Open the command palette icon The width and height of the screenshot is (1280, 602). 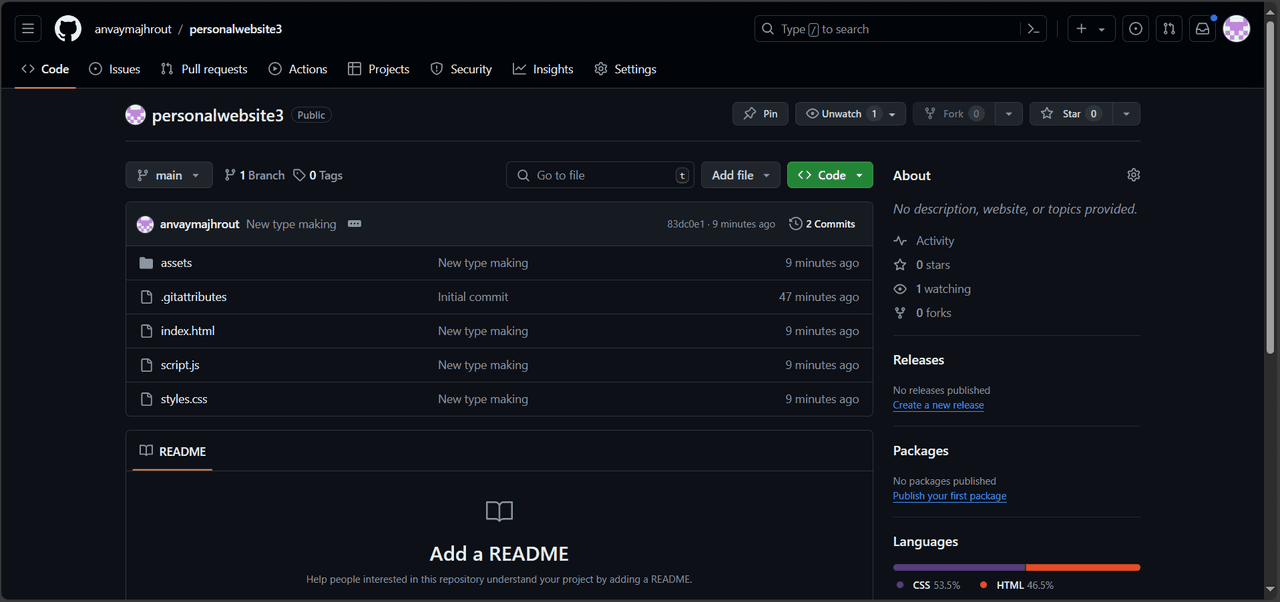click(1034, 29)
